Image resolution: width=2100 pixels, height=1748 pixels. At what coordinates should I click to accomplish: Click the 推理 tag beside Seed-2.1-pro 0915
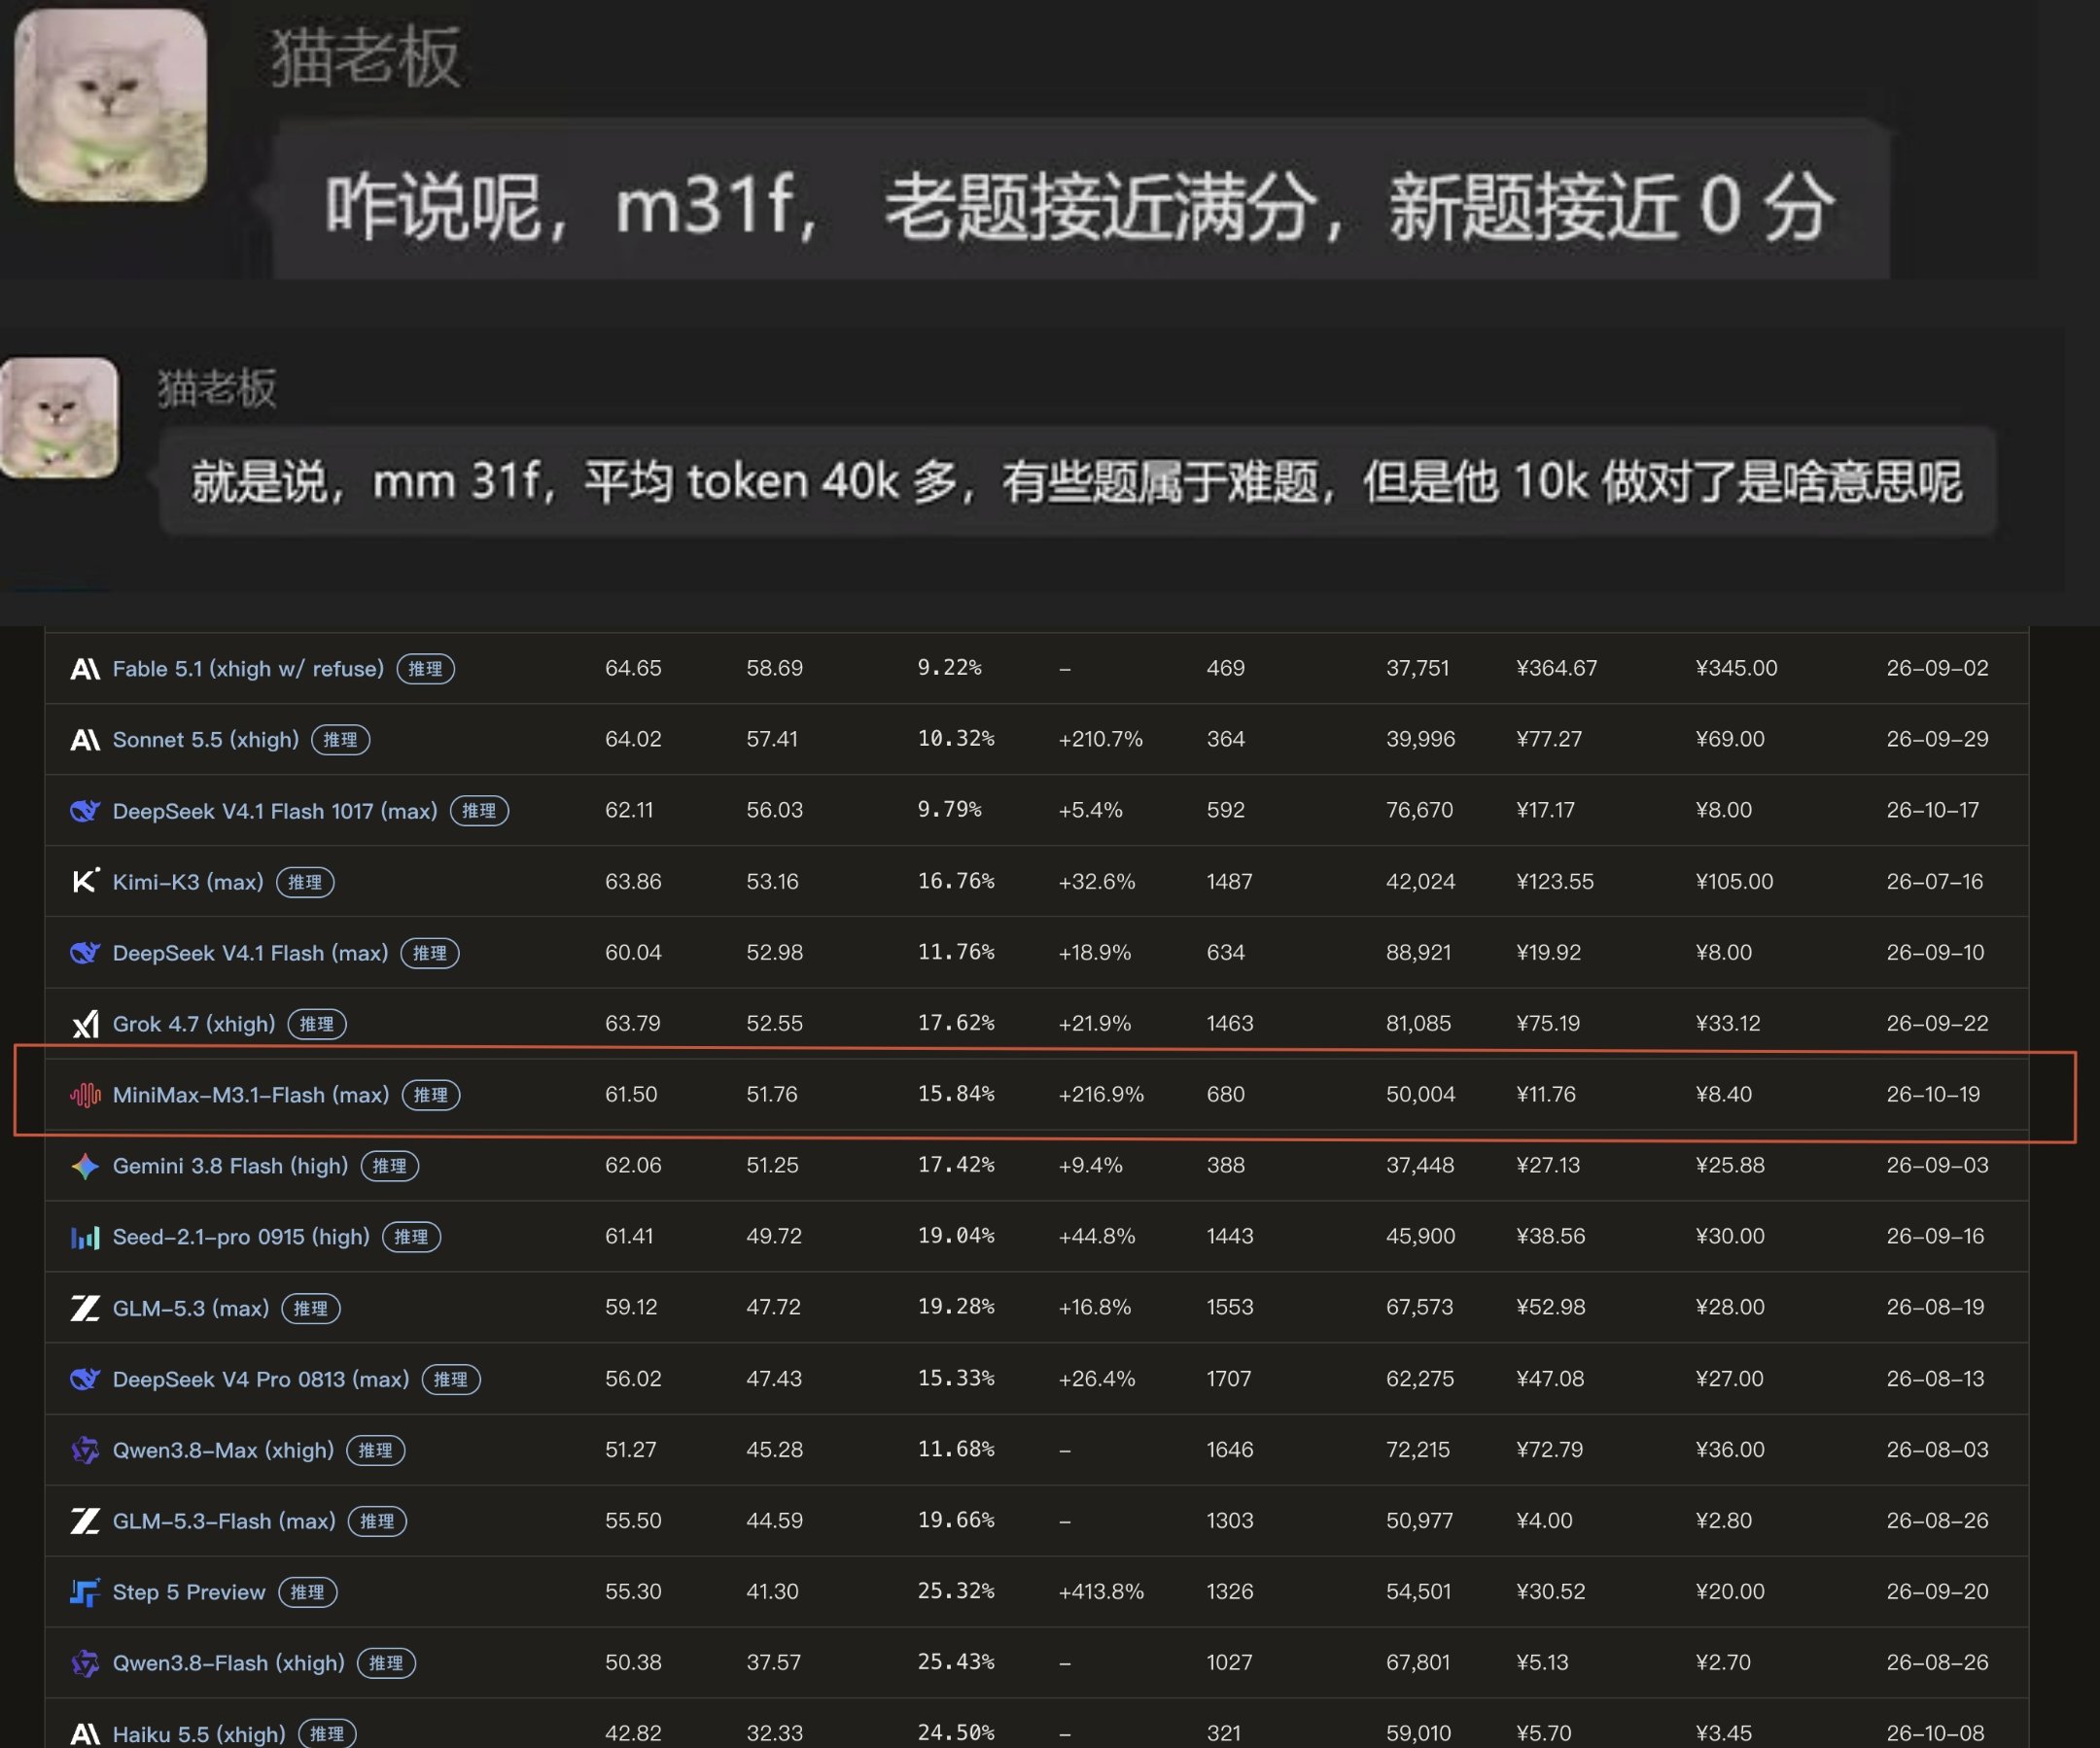[x=411, y=1237]
